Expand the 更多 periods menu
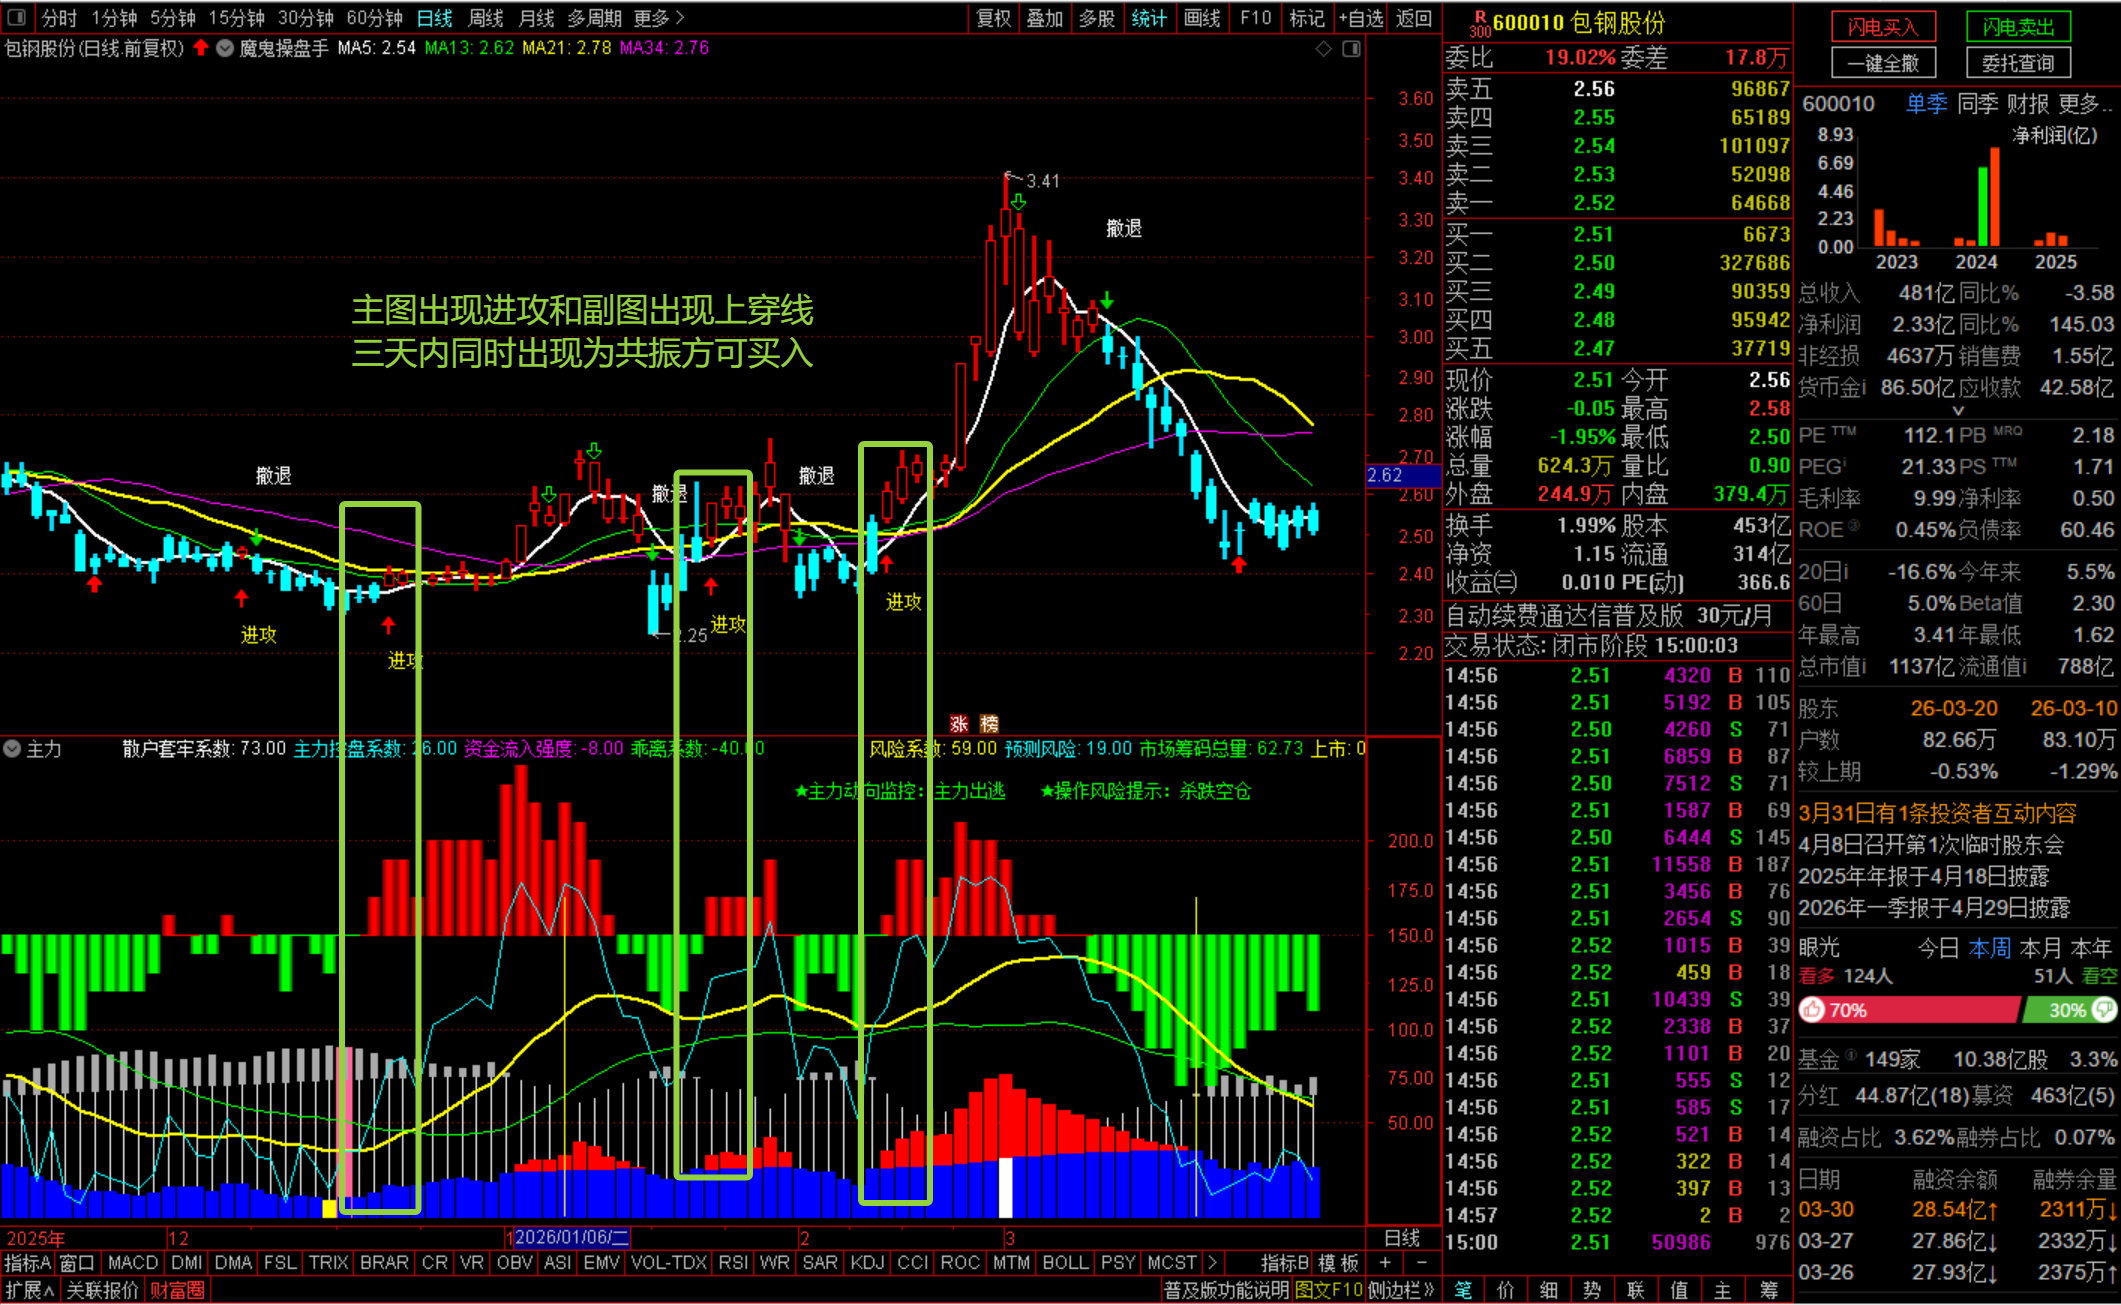The height and width of the screenshot is (1305, 2121). [x=658, y=18]
